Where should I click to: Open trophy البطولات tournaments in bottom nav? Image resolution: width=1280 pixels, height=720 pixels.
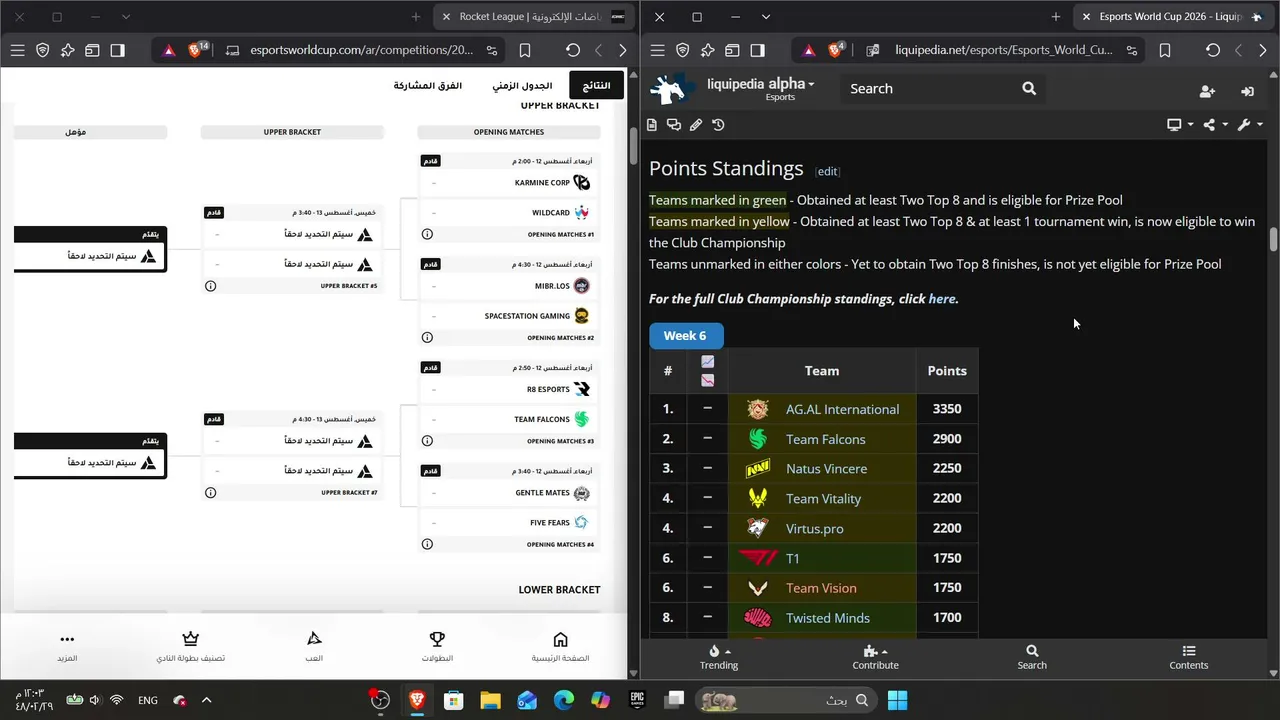[x=437, y=646]
